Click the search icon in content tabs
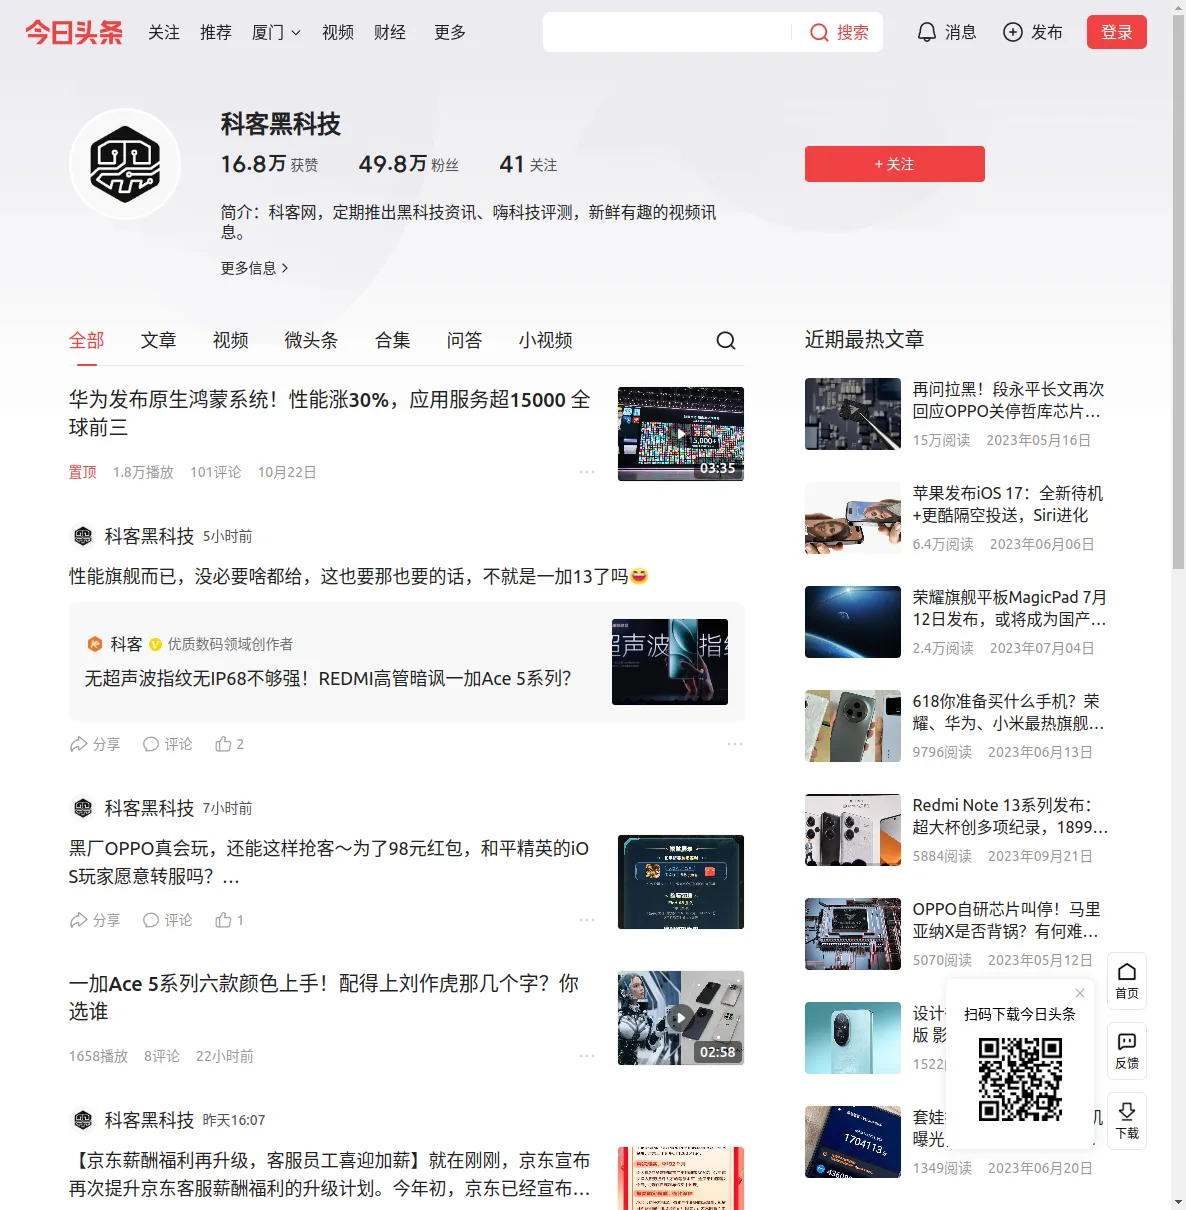The image size is (1186, 1210). point(726,341)
